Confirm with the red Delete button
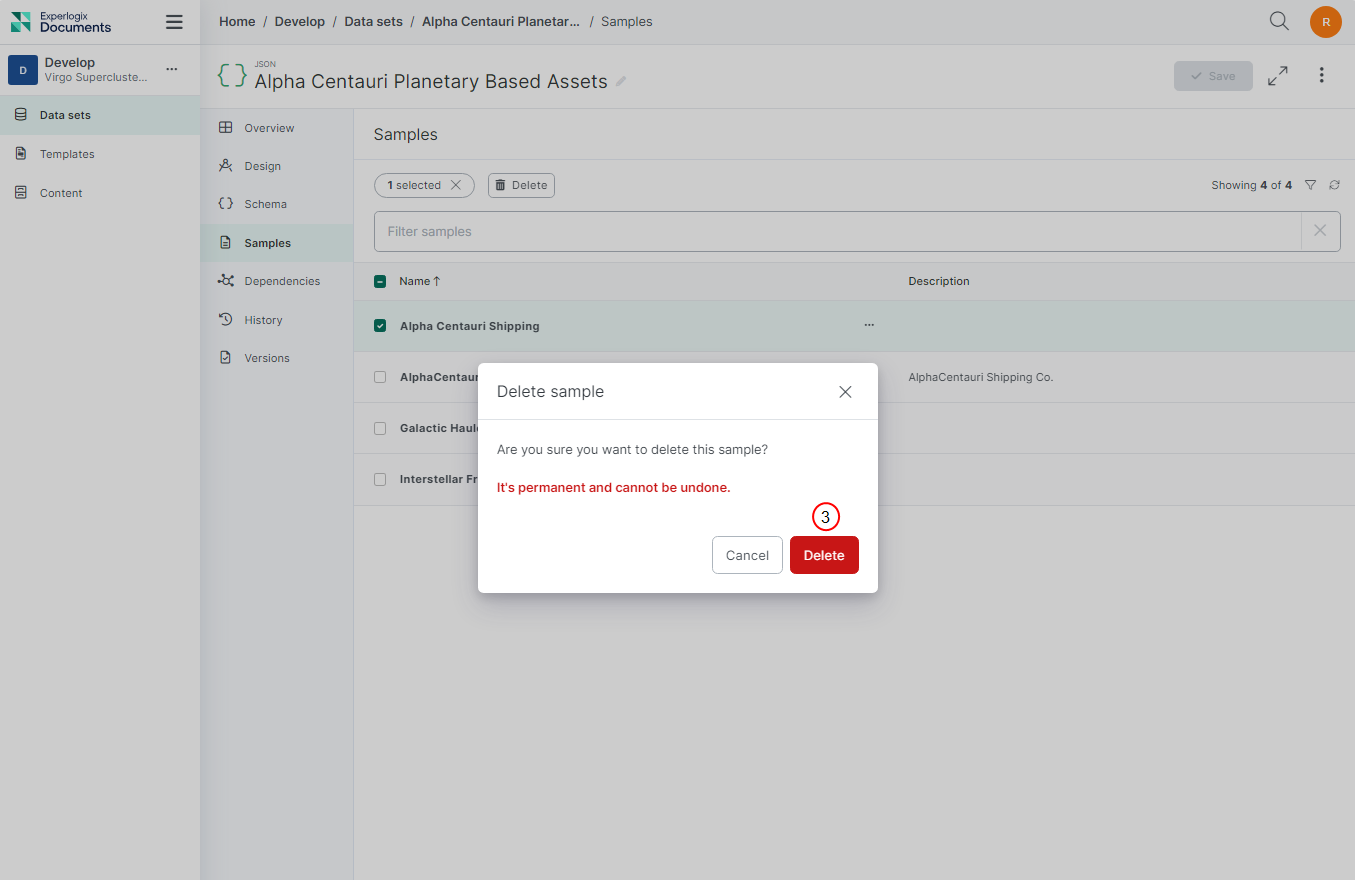This screenshot has width=1355, height=880. (x=823, y=555)
